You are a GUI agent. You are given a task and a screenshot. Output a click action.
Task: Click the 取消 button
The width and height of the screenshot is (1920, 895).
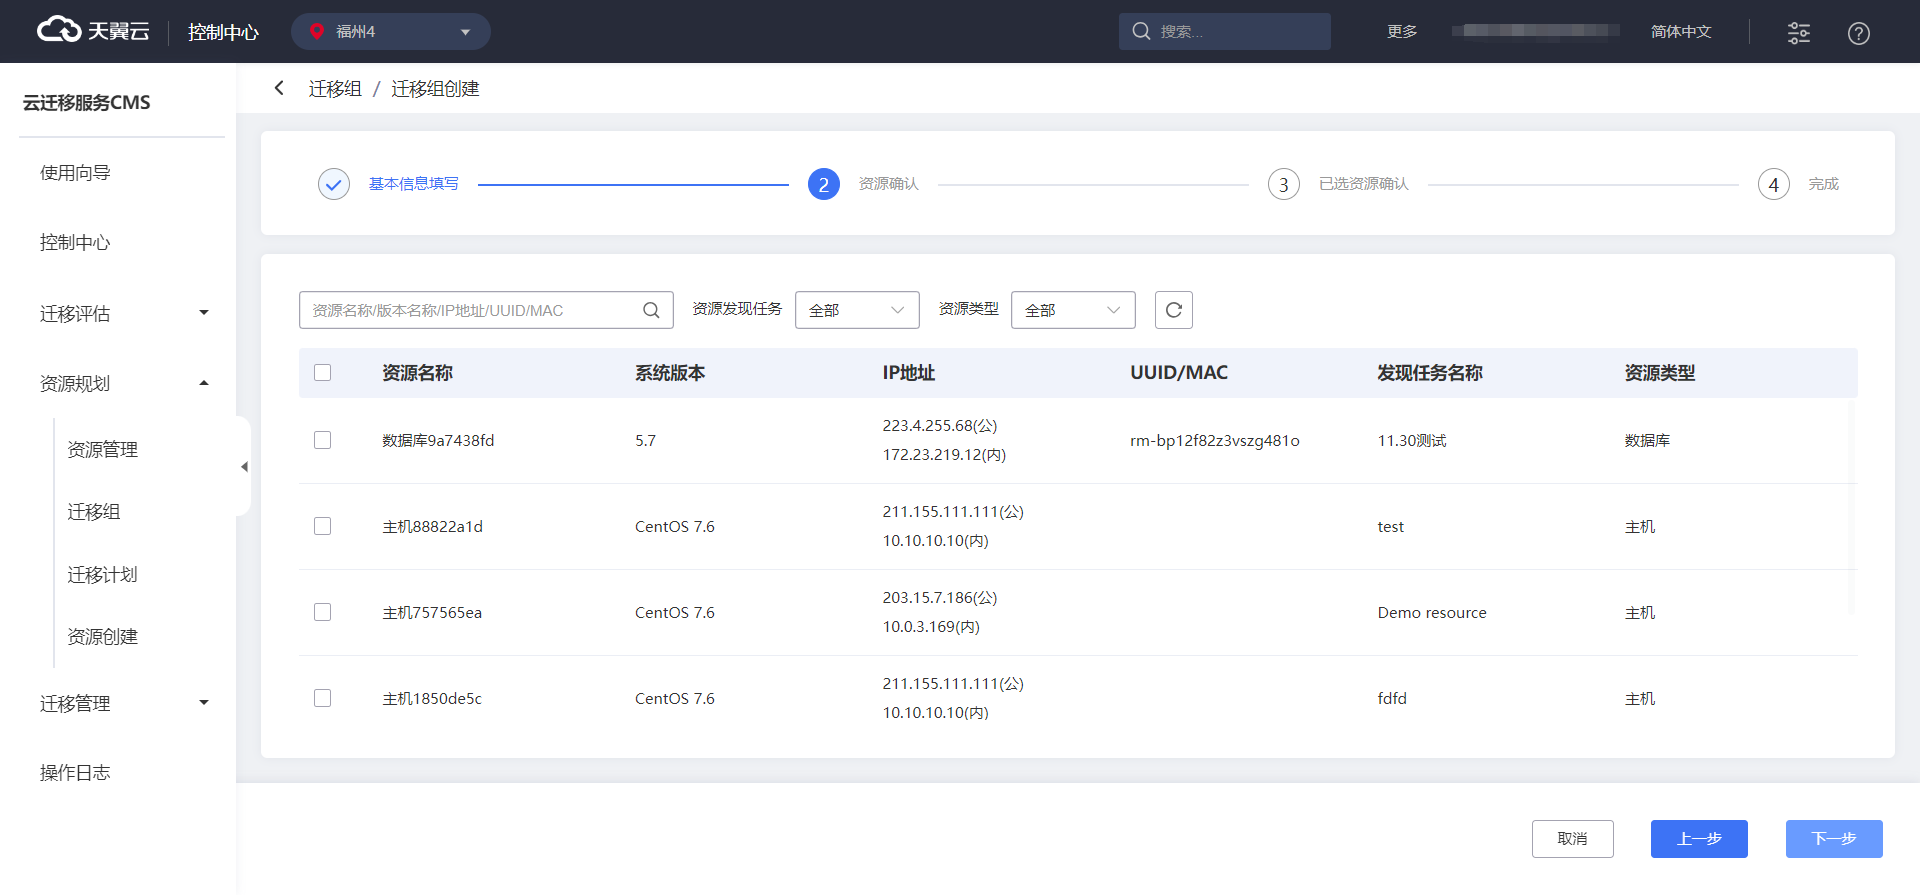click(x=1572, y=839)
